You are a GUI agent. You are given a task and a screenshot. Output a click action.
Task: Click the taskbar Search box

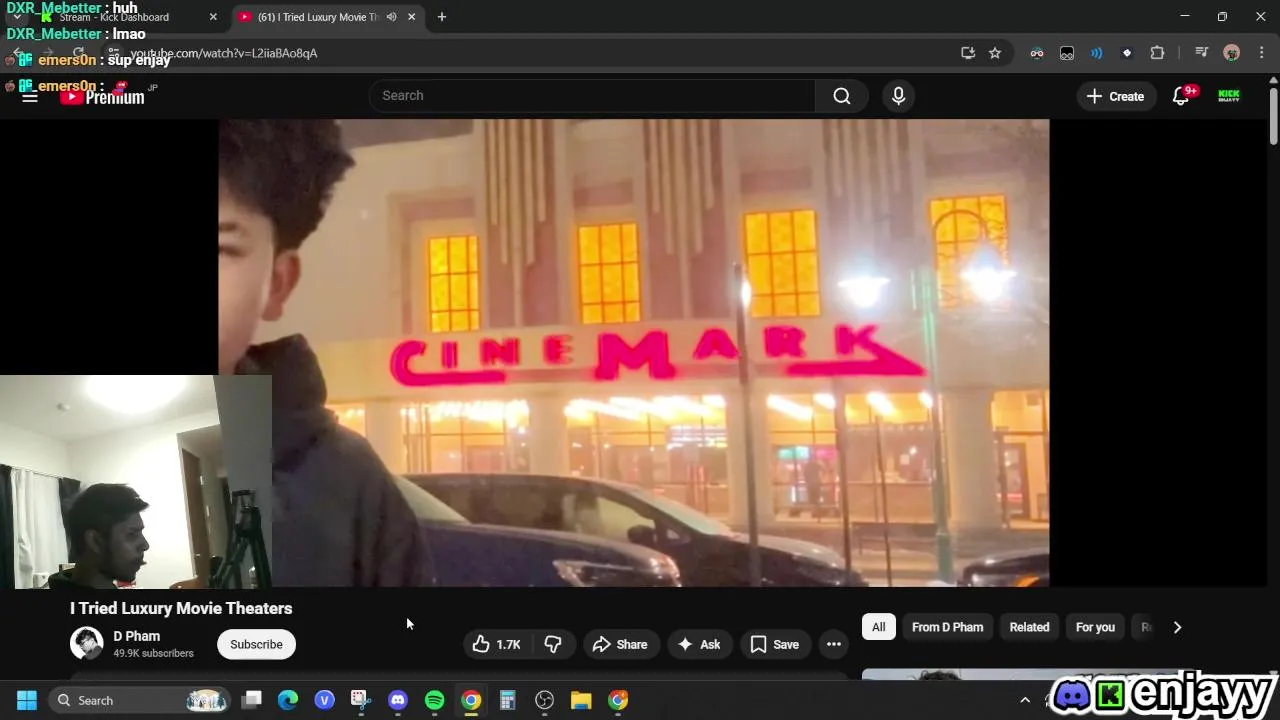140,700
